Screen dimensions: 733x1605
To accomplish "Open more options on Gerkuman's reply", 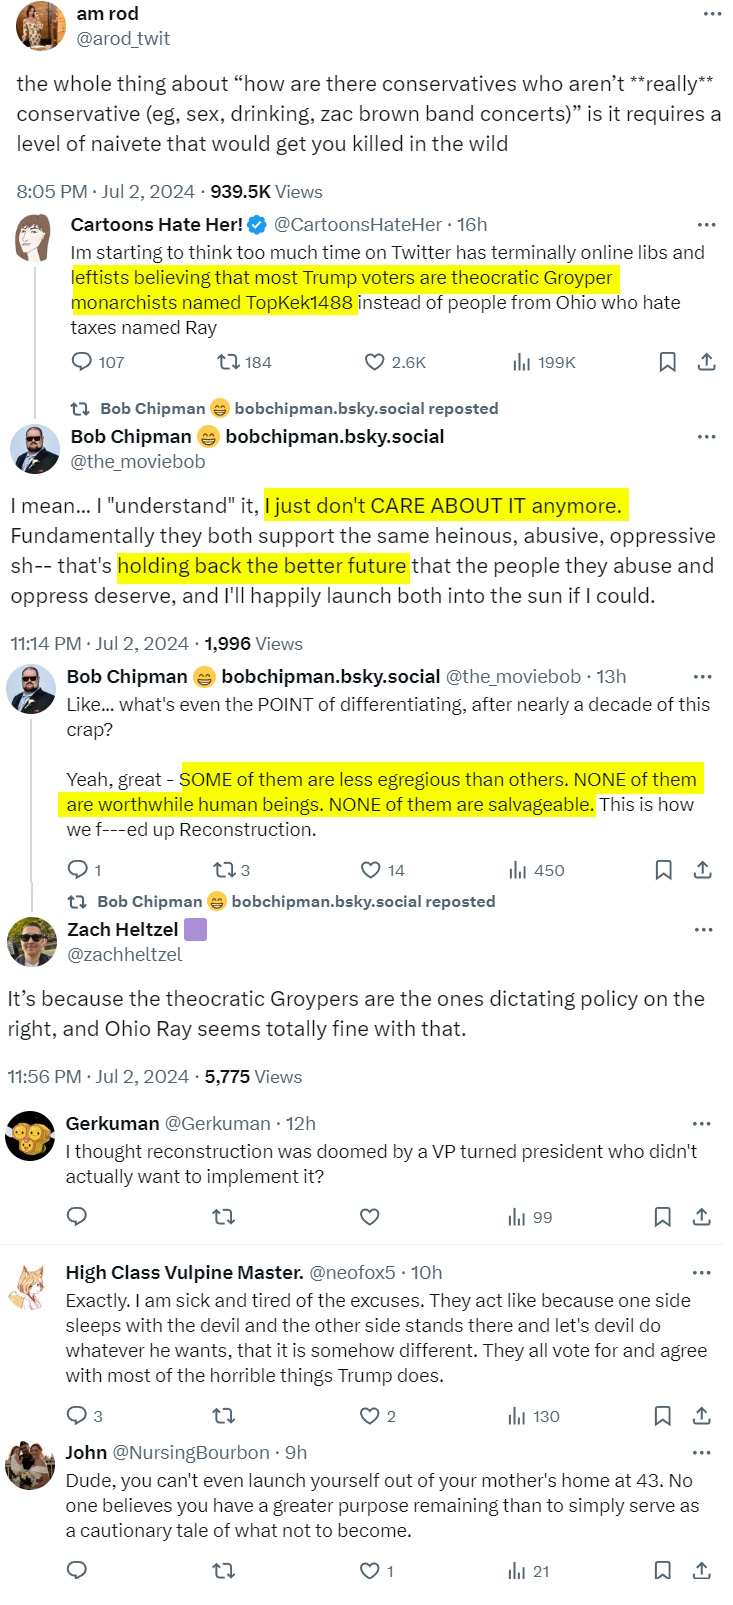I will 702,1124.
